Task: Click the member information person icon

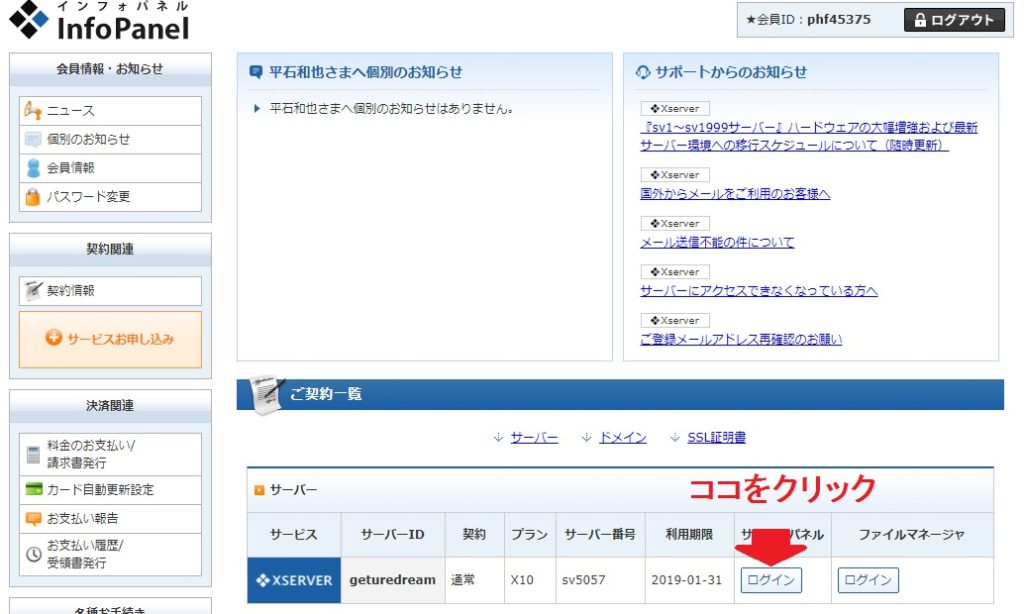Action: (x=33, y=168)
